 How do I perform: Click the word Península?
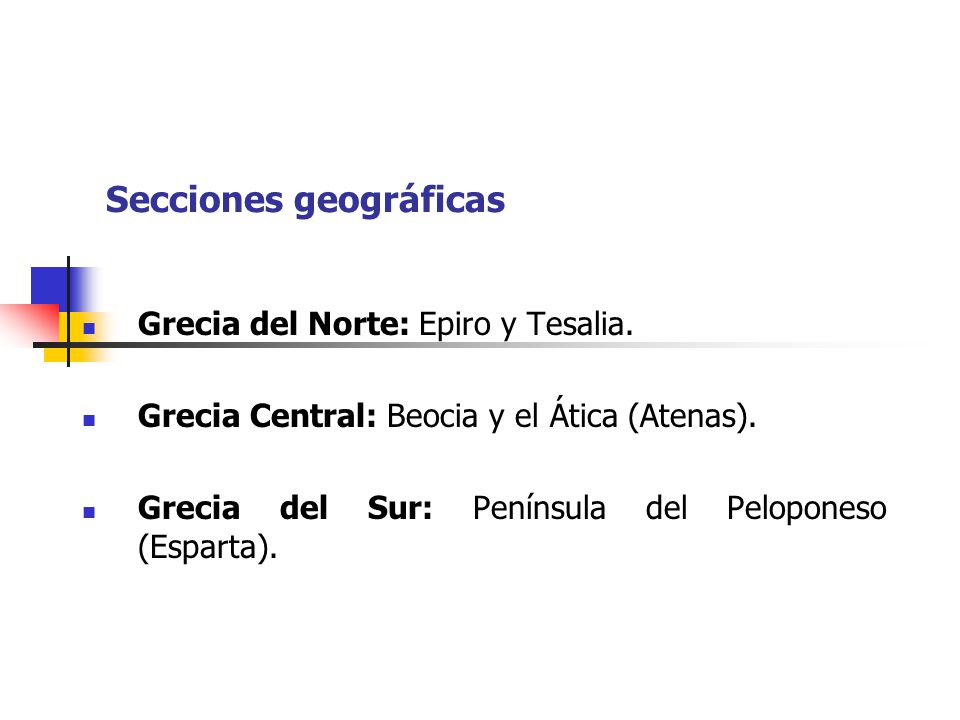[539, 508]
